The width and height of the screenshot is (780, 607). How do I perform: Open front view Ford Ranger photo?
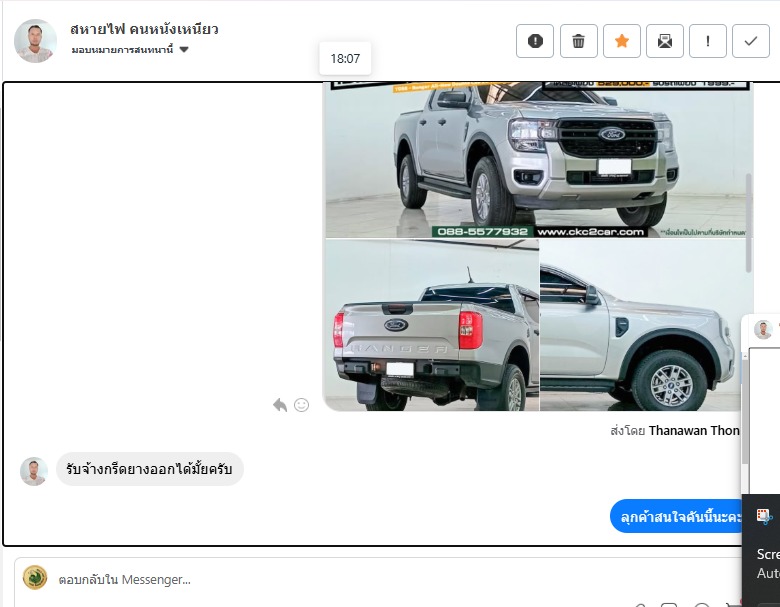tap(538, 160)
